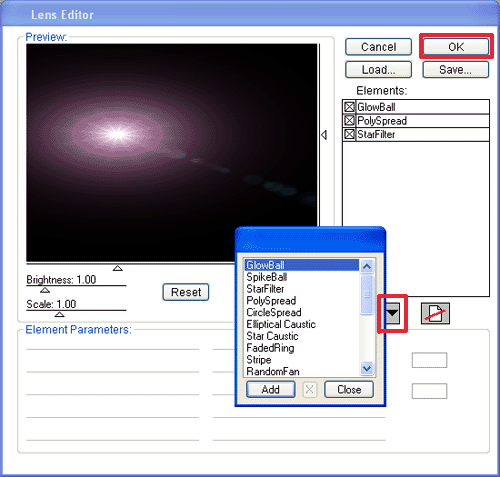
Task: Open the Load... lens dialog
Action: tap(378, 70)
